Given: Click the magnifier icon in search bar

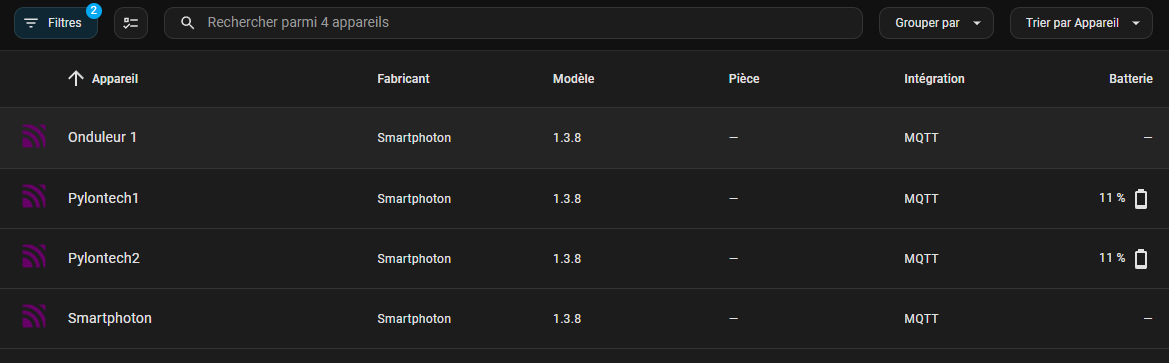Looking at the screenshot, I should click(x=188, y=23).
